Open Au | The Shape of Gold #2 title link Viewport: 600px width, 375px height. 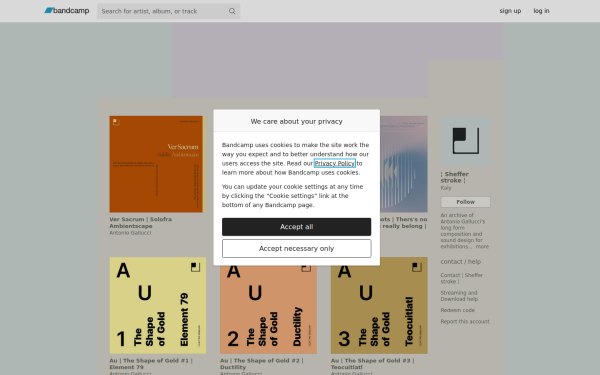[261, 364]
